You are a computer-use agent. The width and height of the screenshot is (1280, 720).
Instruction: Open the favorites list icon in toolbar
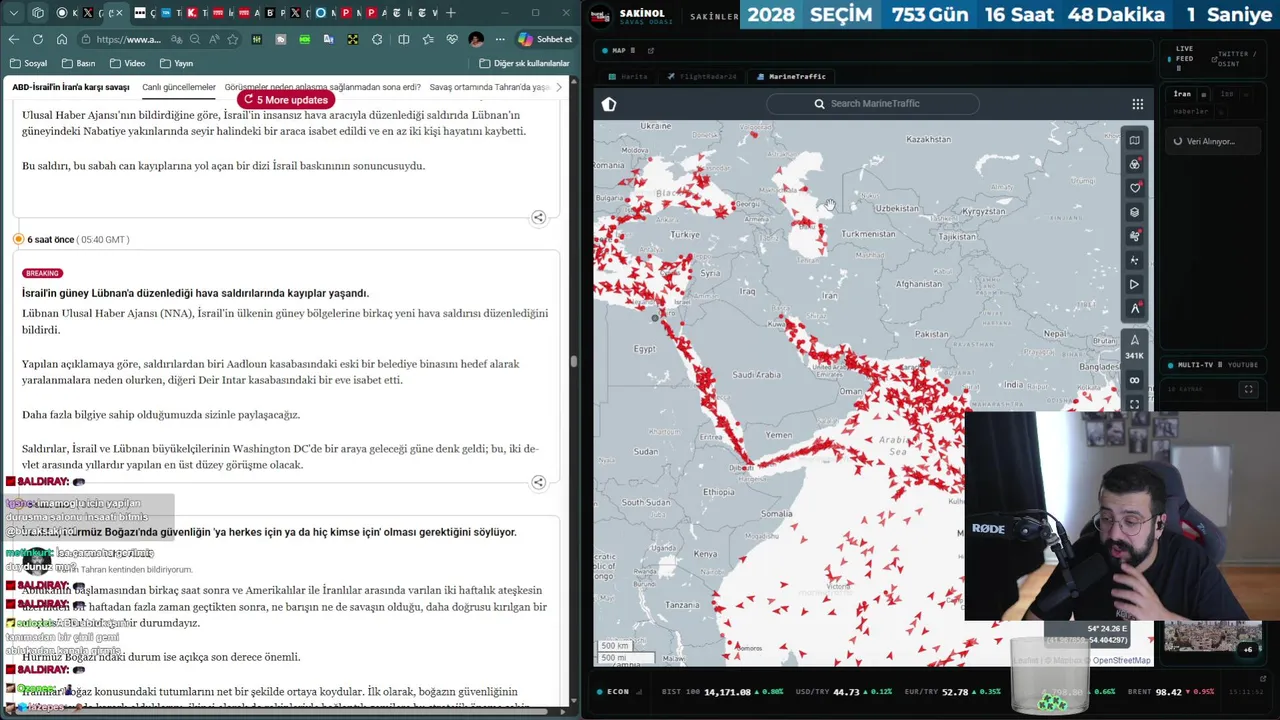tap(428, 39)
